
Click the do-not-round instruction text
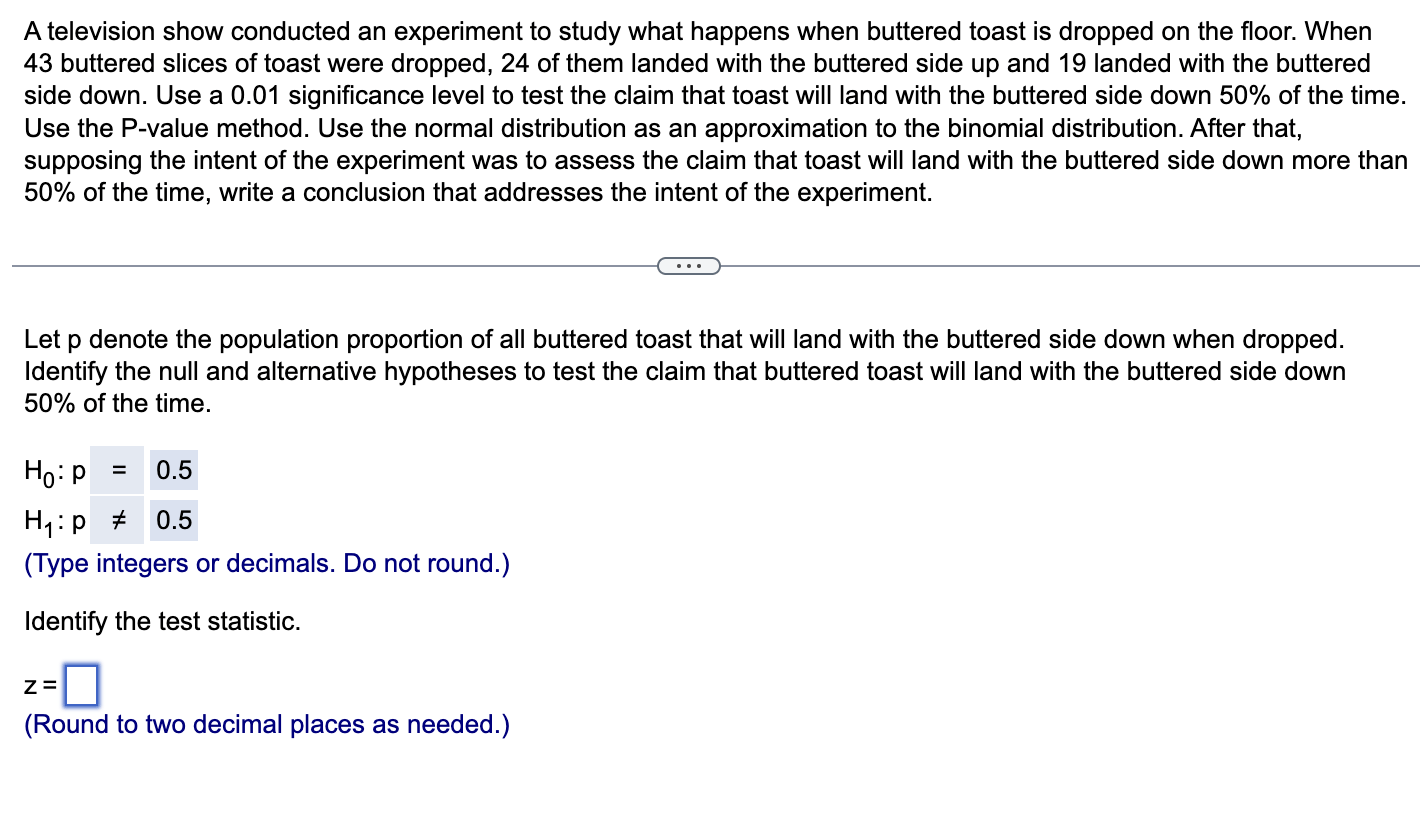point(267,563)
